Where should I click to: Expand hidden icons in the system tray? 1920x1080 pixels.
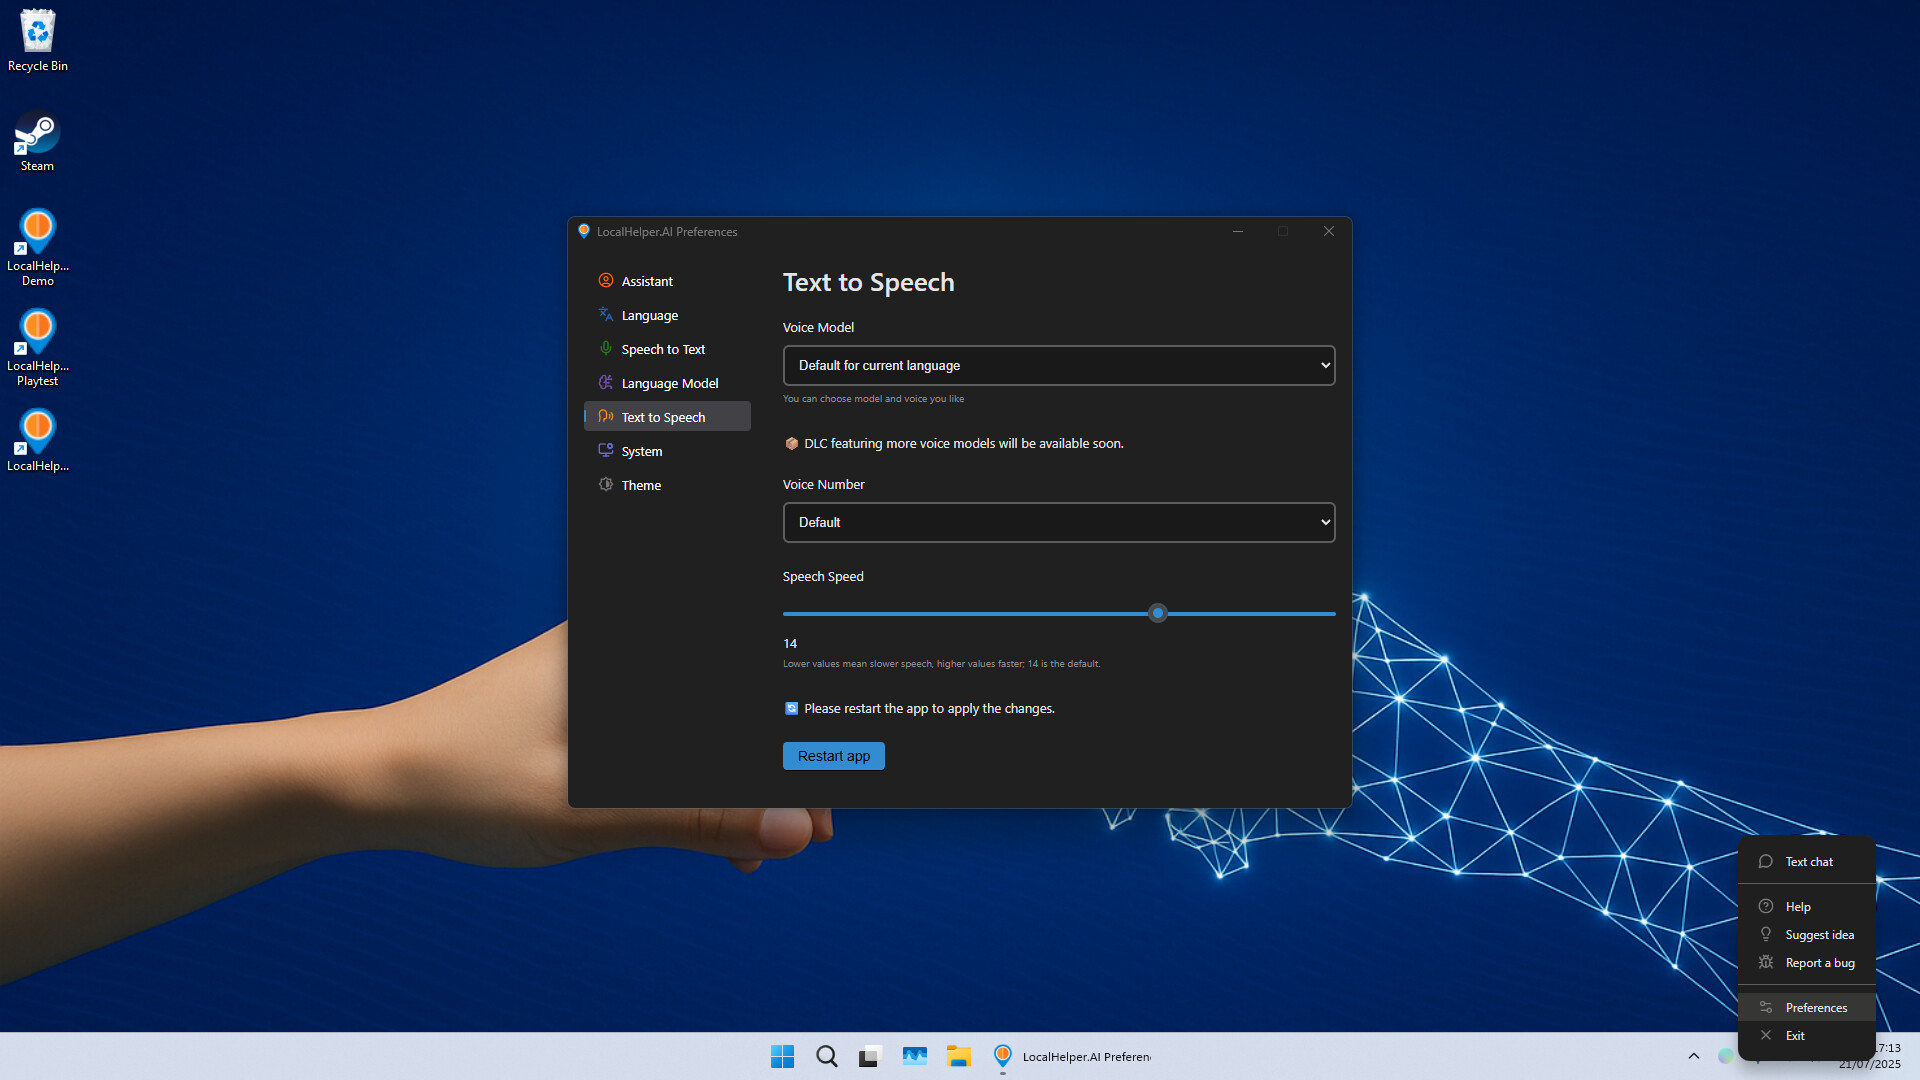[x=1694, y=1056]
